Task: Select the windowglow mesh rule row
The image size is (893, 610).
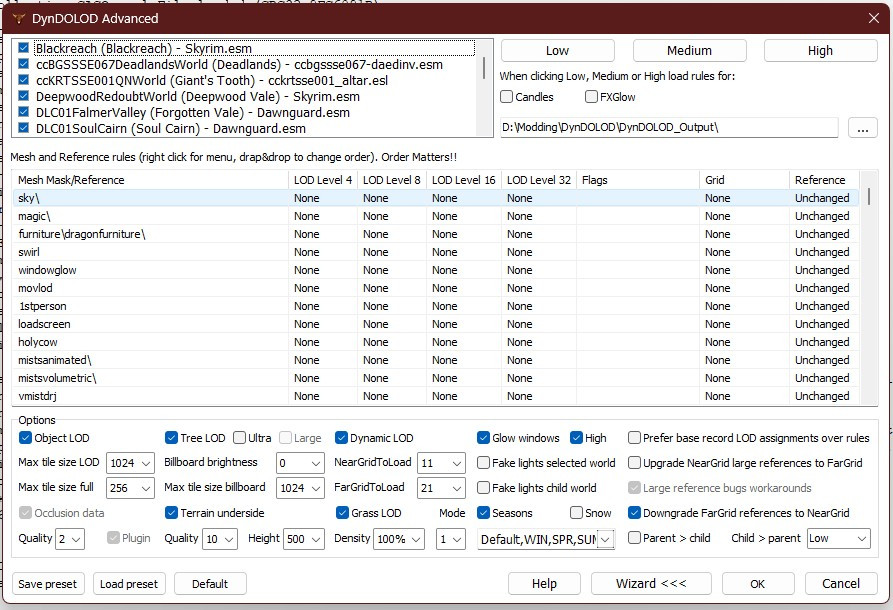Action: click(436, 270)
